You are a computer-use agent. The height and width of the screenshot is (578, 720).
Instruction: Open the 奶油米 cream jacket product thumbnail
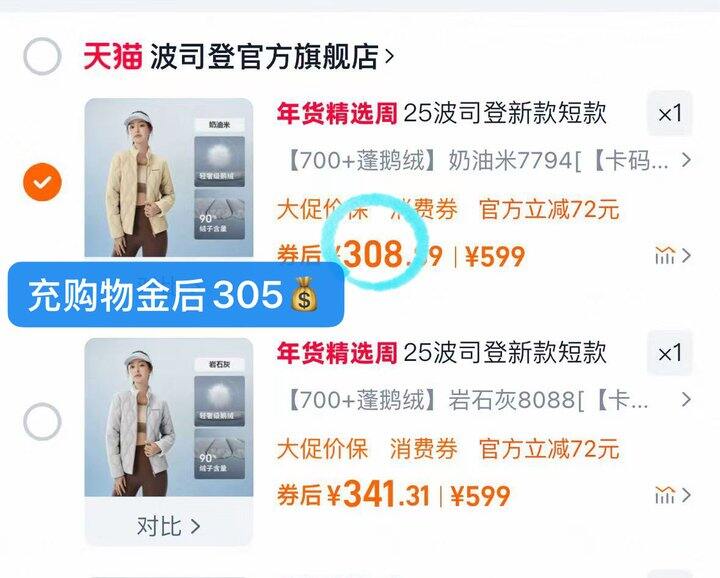pos(169,178)
